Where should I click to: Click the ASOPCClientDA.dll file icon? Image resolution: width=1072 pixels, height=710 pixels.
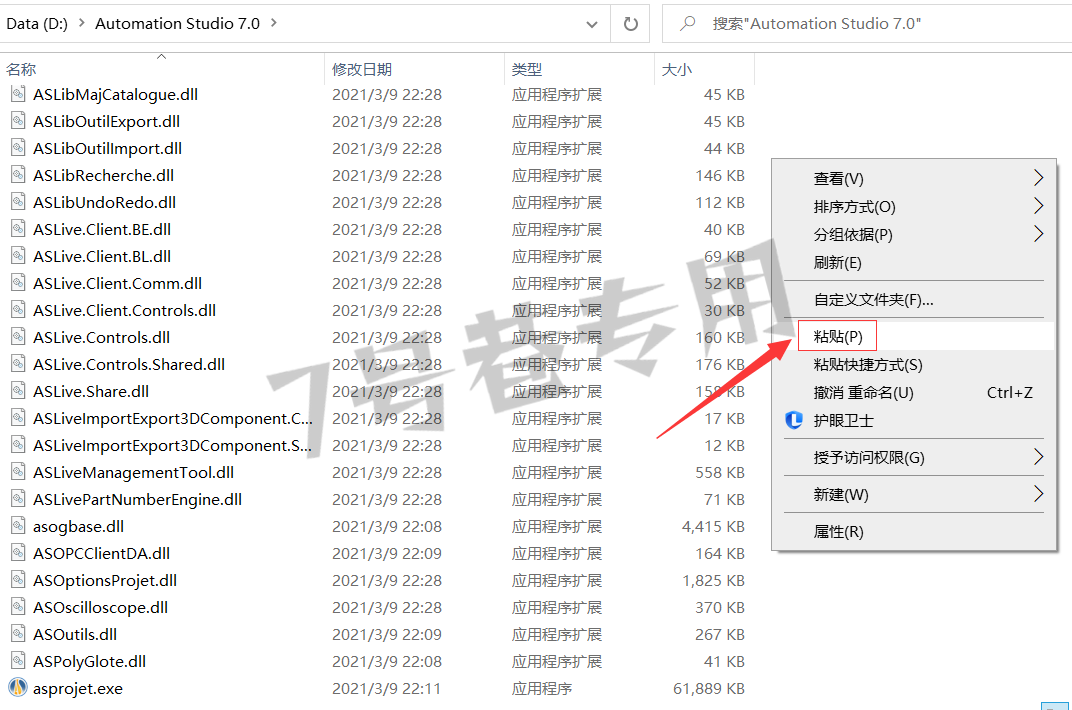(18, 554)
